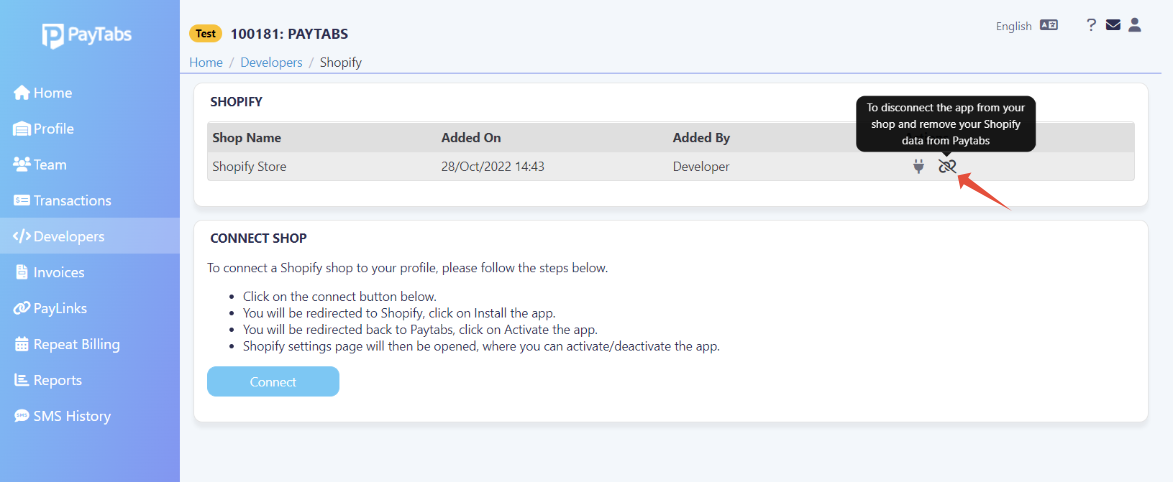Click the disconnect broken-link icon for Shopify Store
The height and width of the screenshot is (482, 1173).
click(947, 166)
